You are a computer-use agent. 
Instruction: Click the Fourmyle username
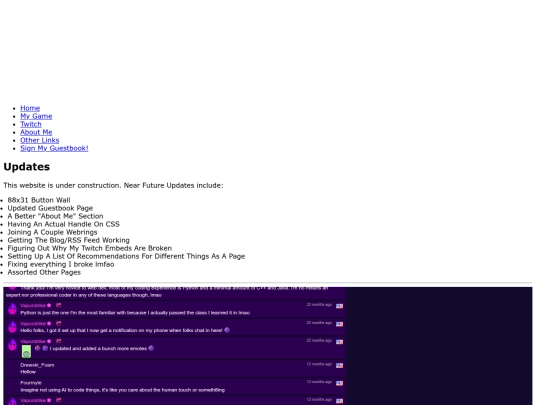[31, 383]
